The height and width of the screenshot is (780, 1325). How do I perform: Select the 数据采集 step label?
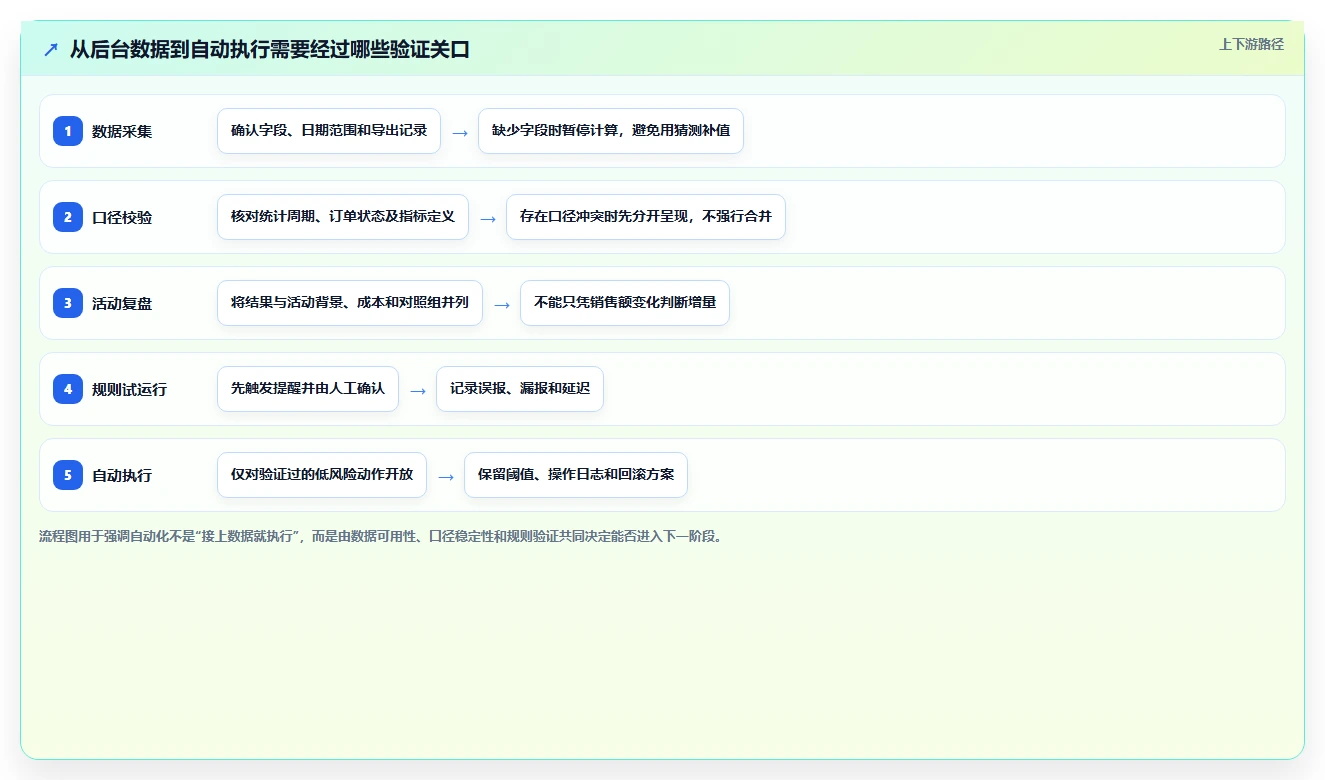122,131
